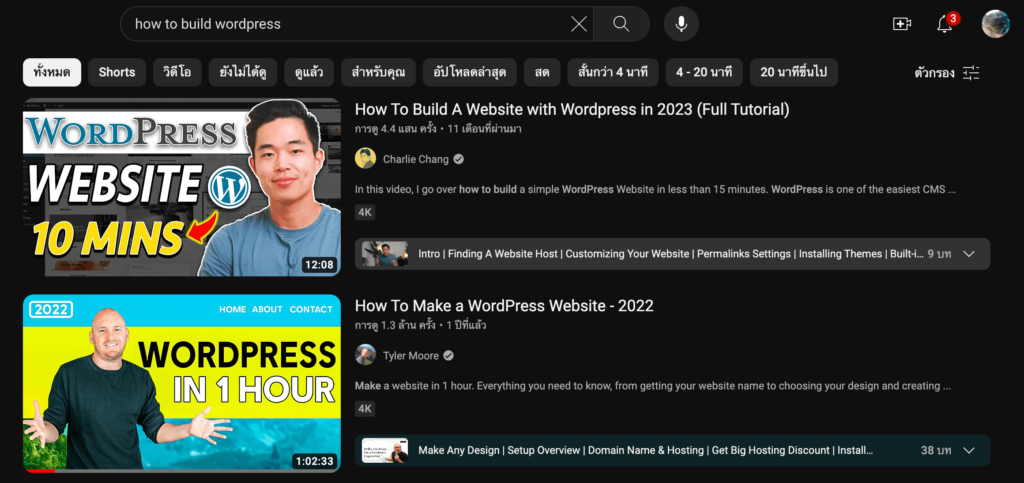Expand chapters of Tyler Moore video
The height and width of the screenshot is (483, 1024).
coord(968,450)
